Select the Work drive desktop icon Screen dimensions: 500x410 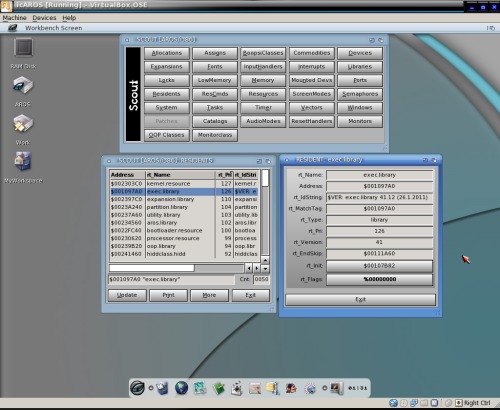pyautogui.click(x=23, y=124)
